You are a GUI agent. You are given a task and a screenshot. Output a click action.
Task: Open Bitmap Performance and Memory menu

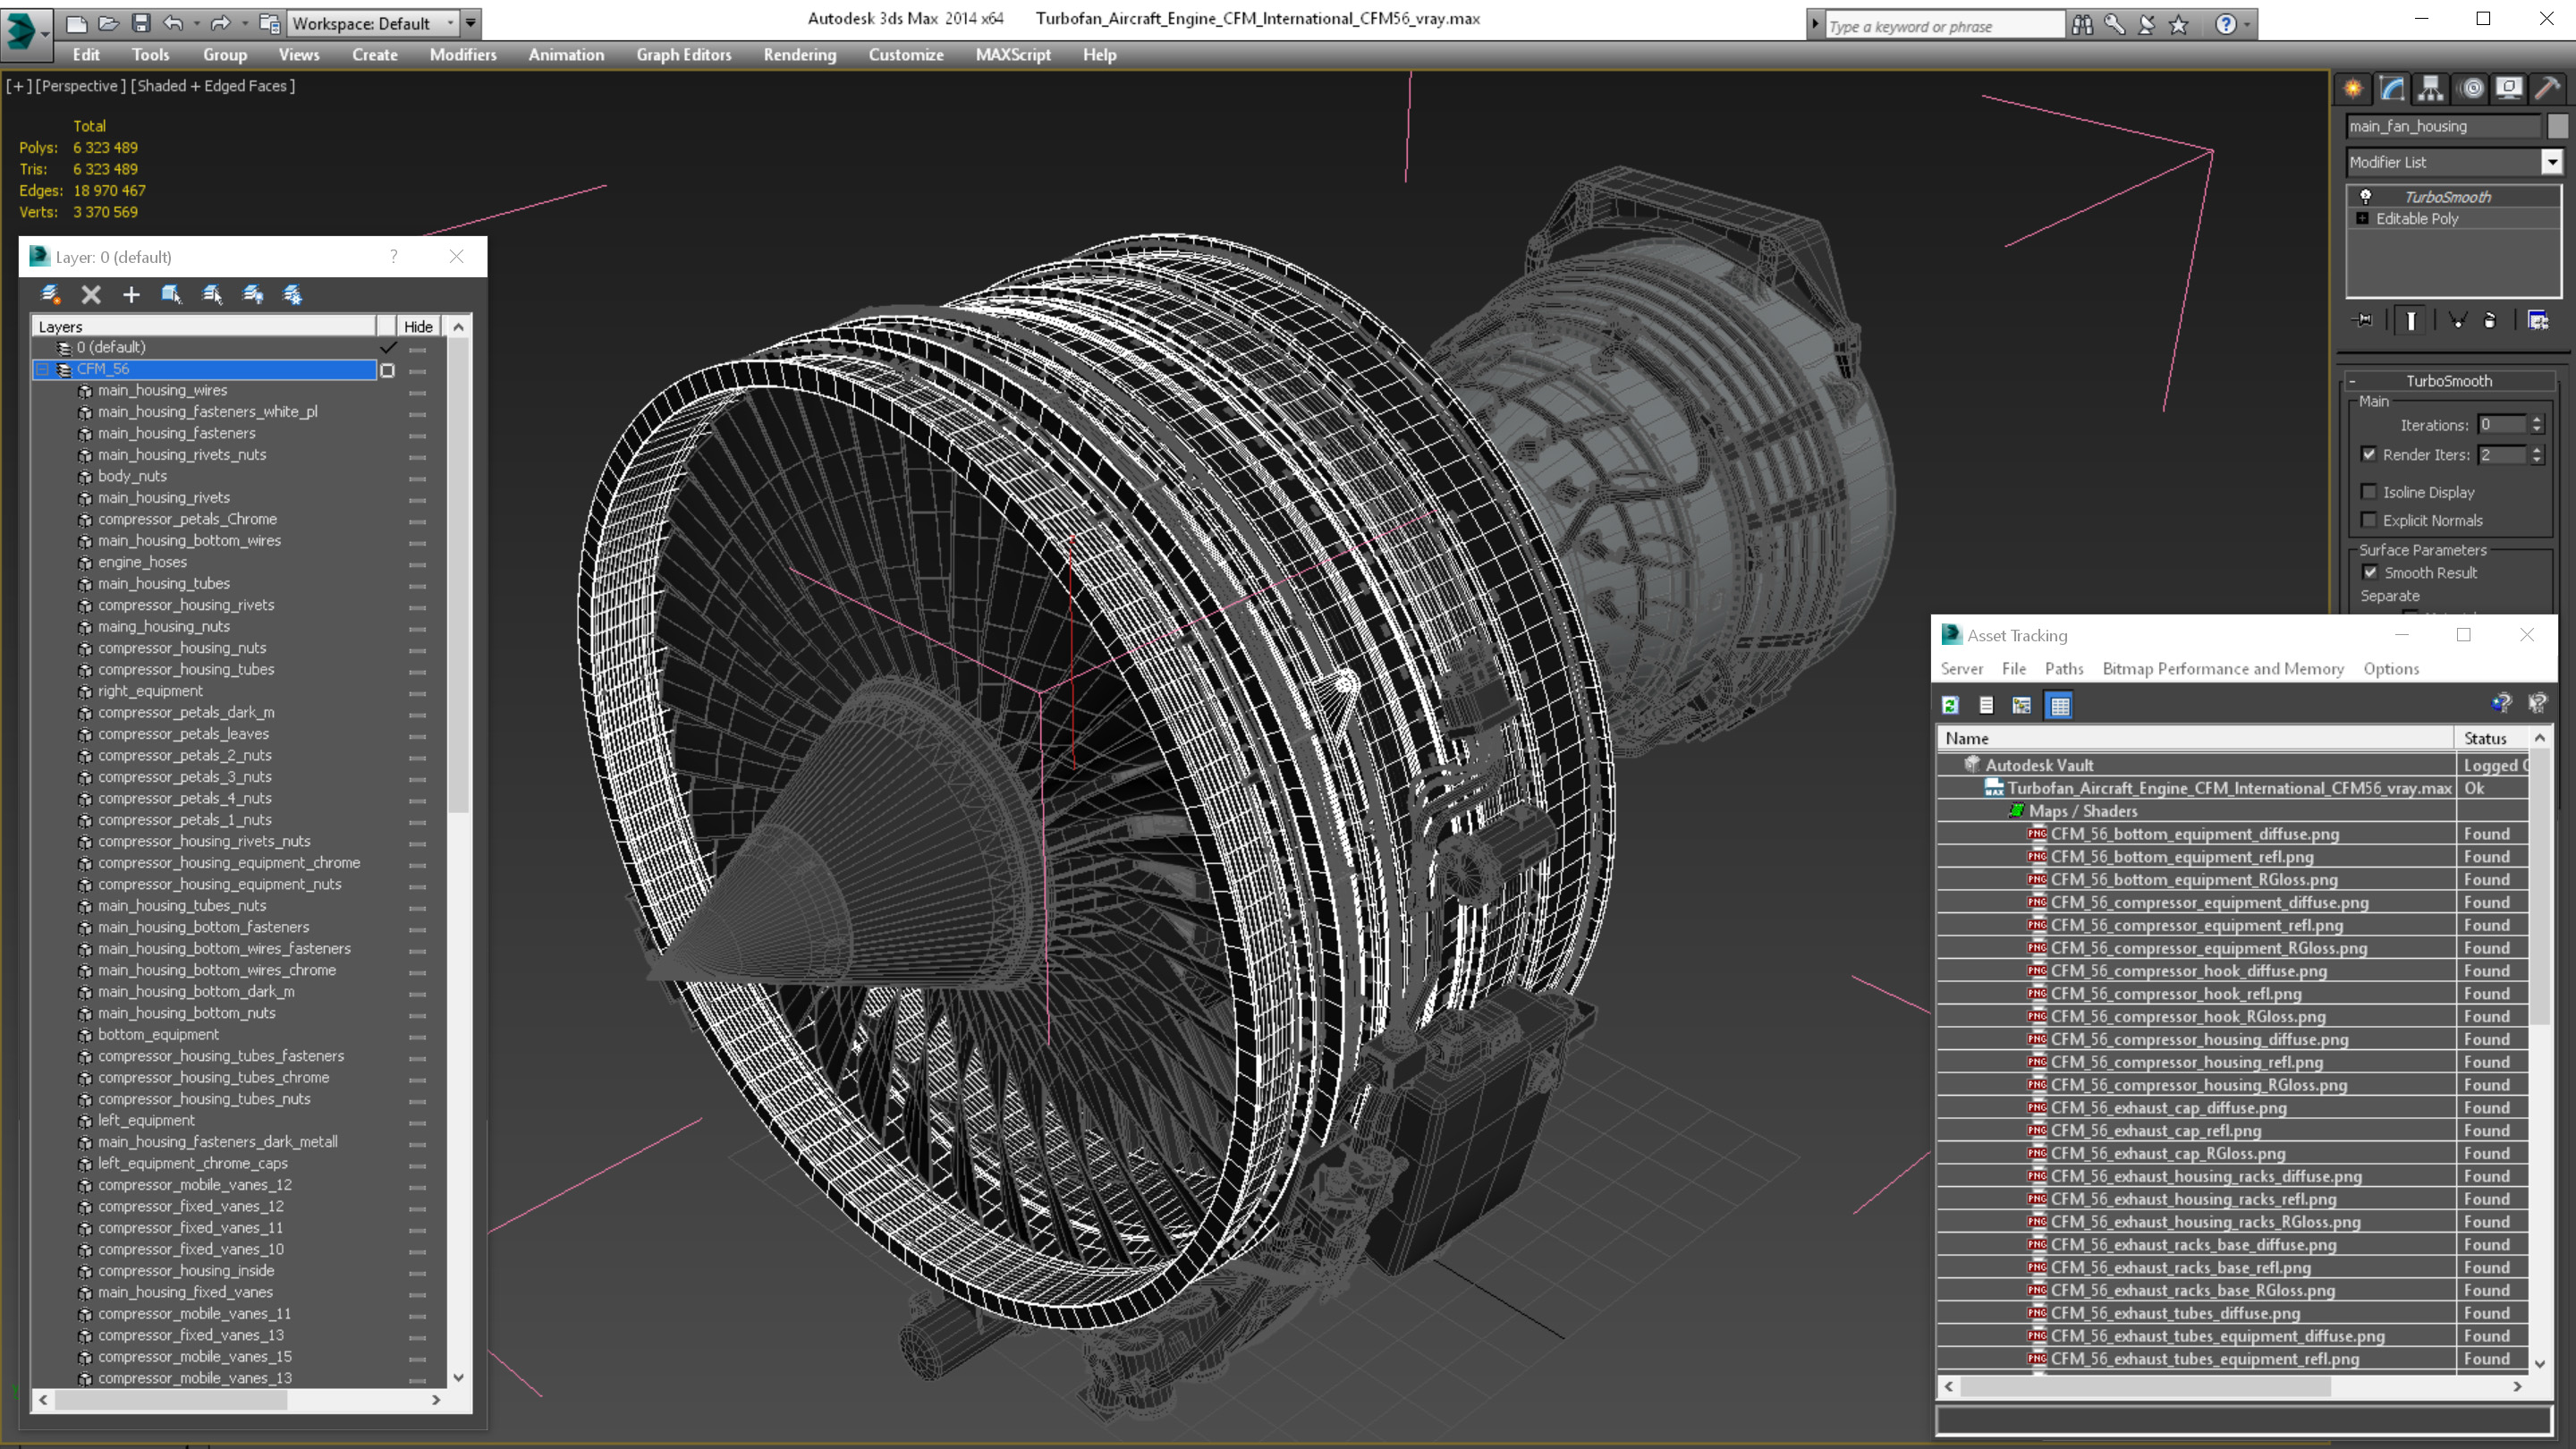[2223, 669]
